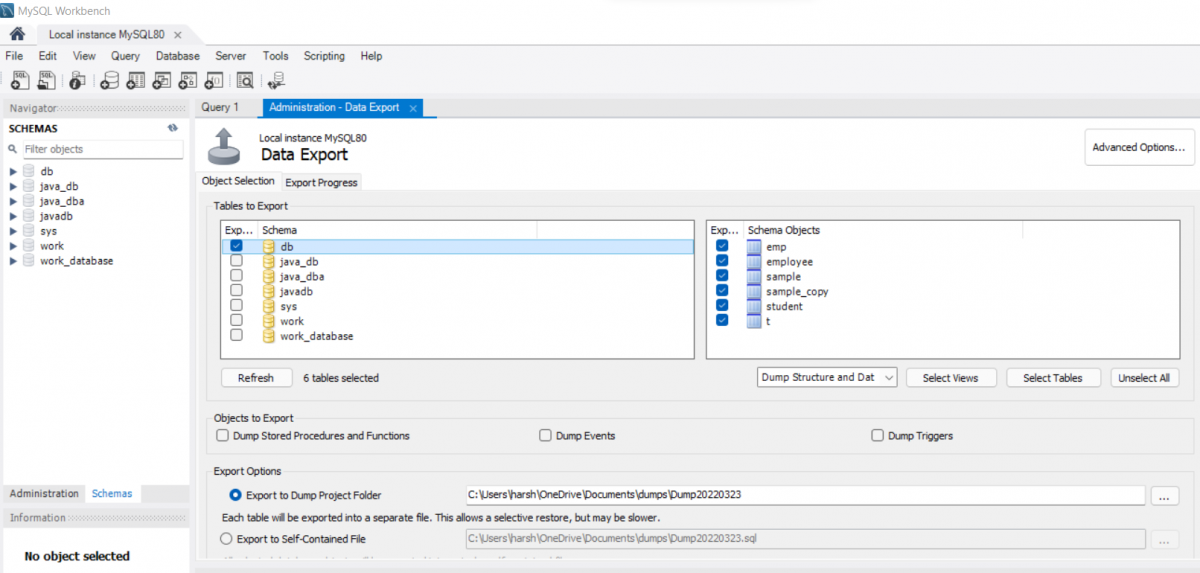
Task: Check the sys schema export checkbox
Action: coord(236,305)
